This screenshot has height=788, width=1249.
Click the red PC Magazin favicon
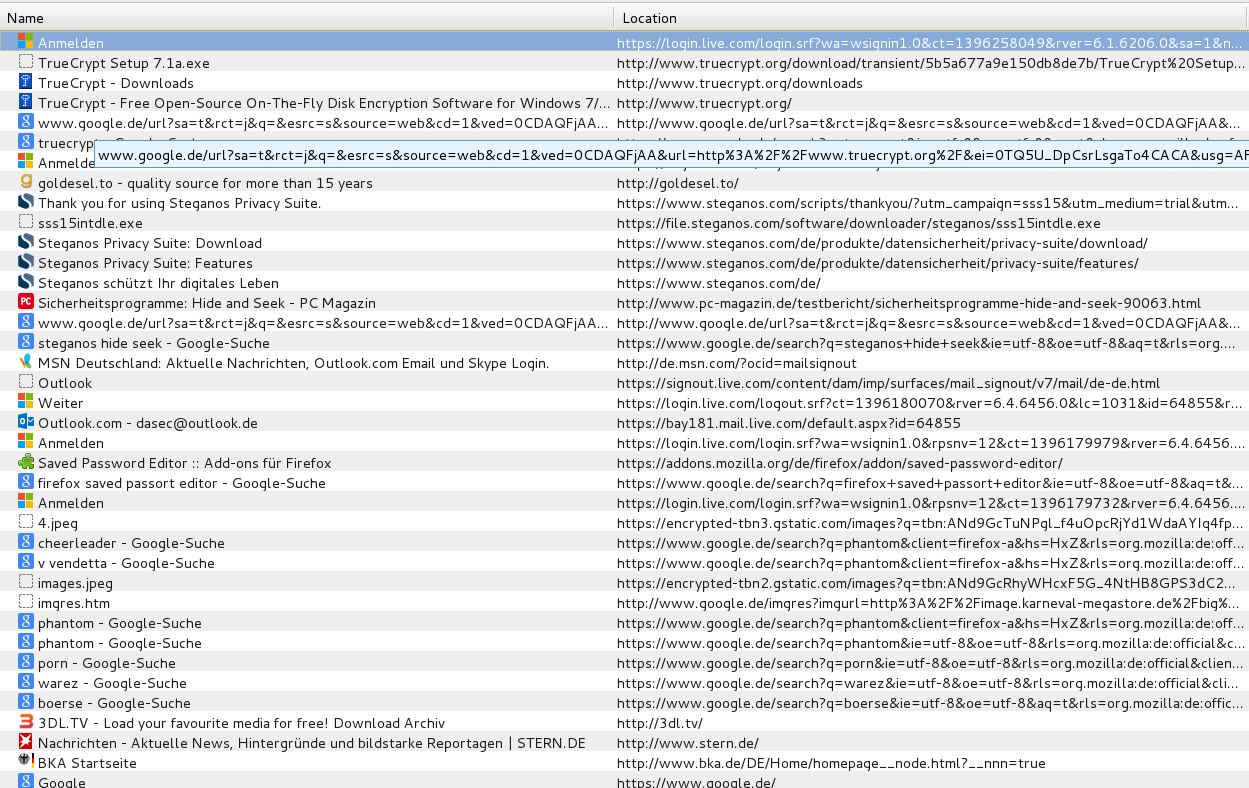tap(26, 303)
